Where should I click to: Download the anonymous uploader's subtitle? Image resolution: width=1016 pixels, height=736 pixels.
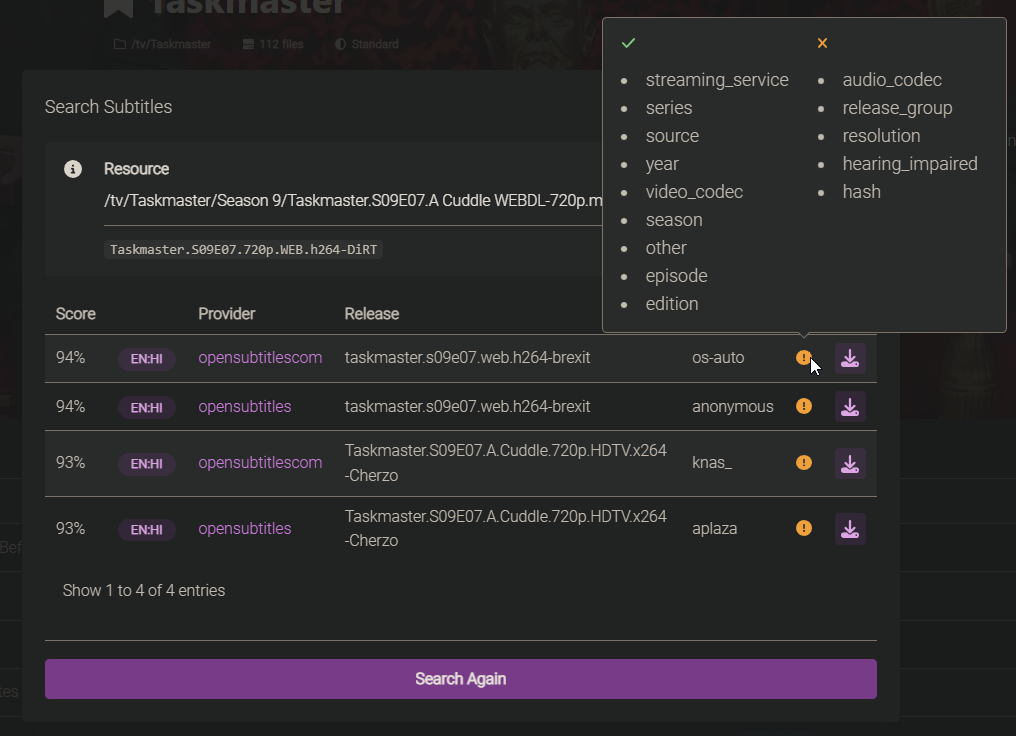849,407
